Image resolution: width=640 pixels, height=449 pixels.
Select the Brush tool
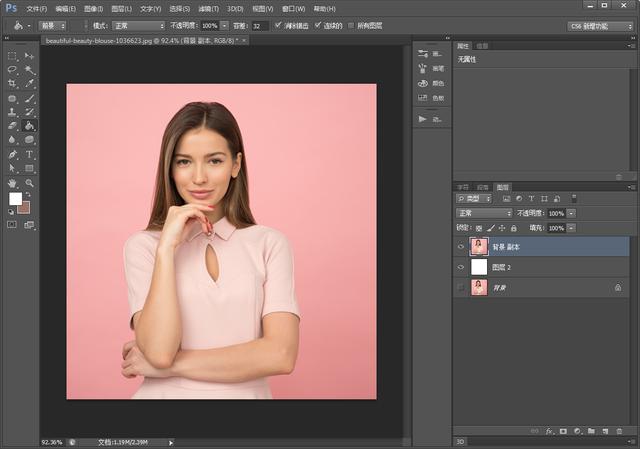click(x=29, y=98)
